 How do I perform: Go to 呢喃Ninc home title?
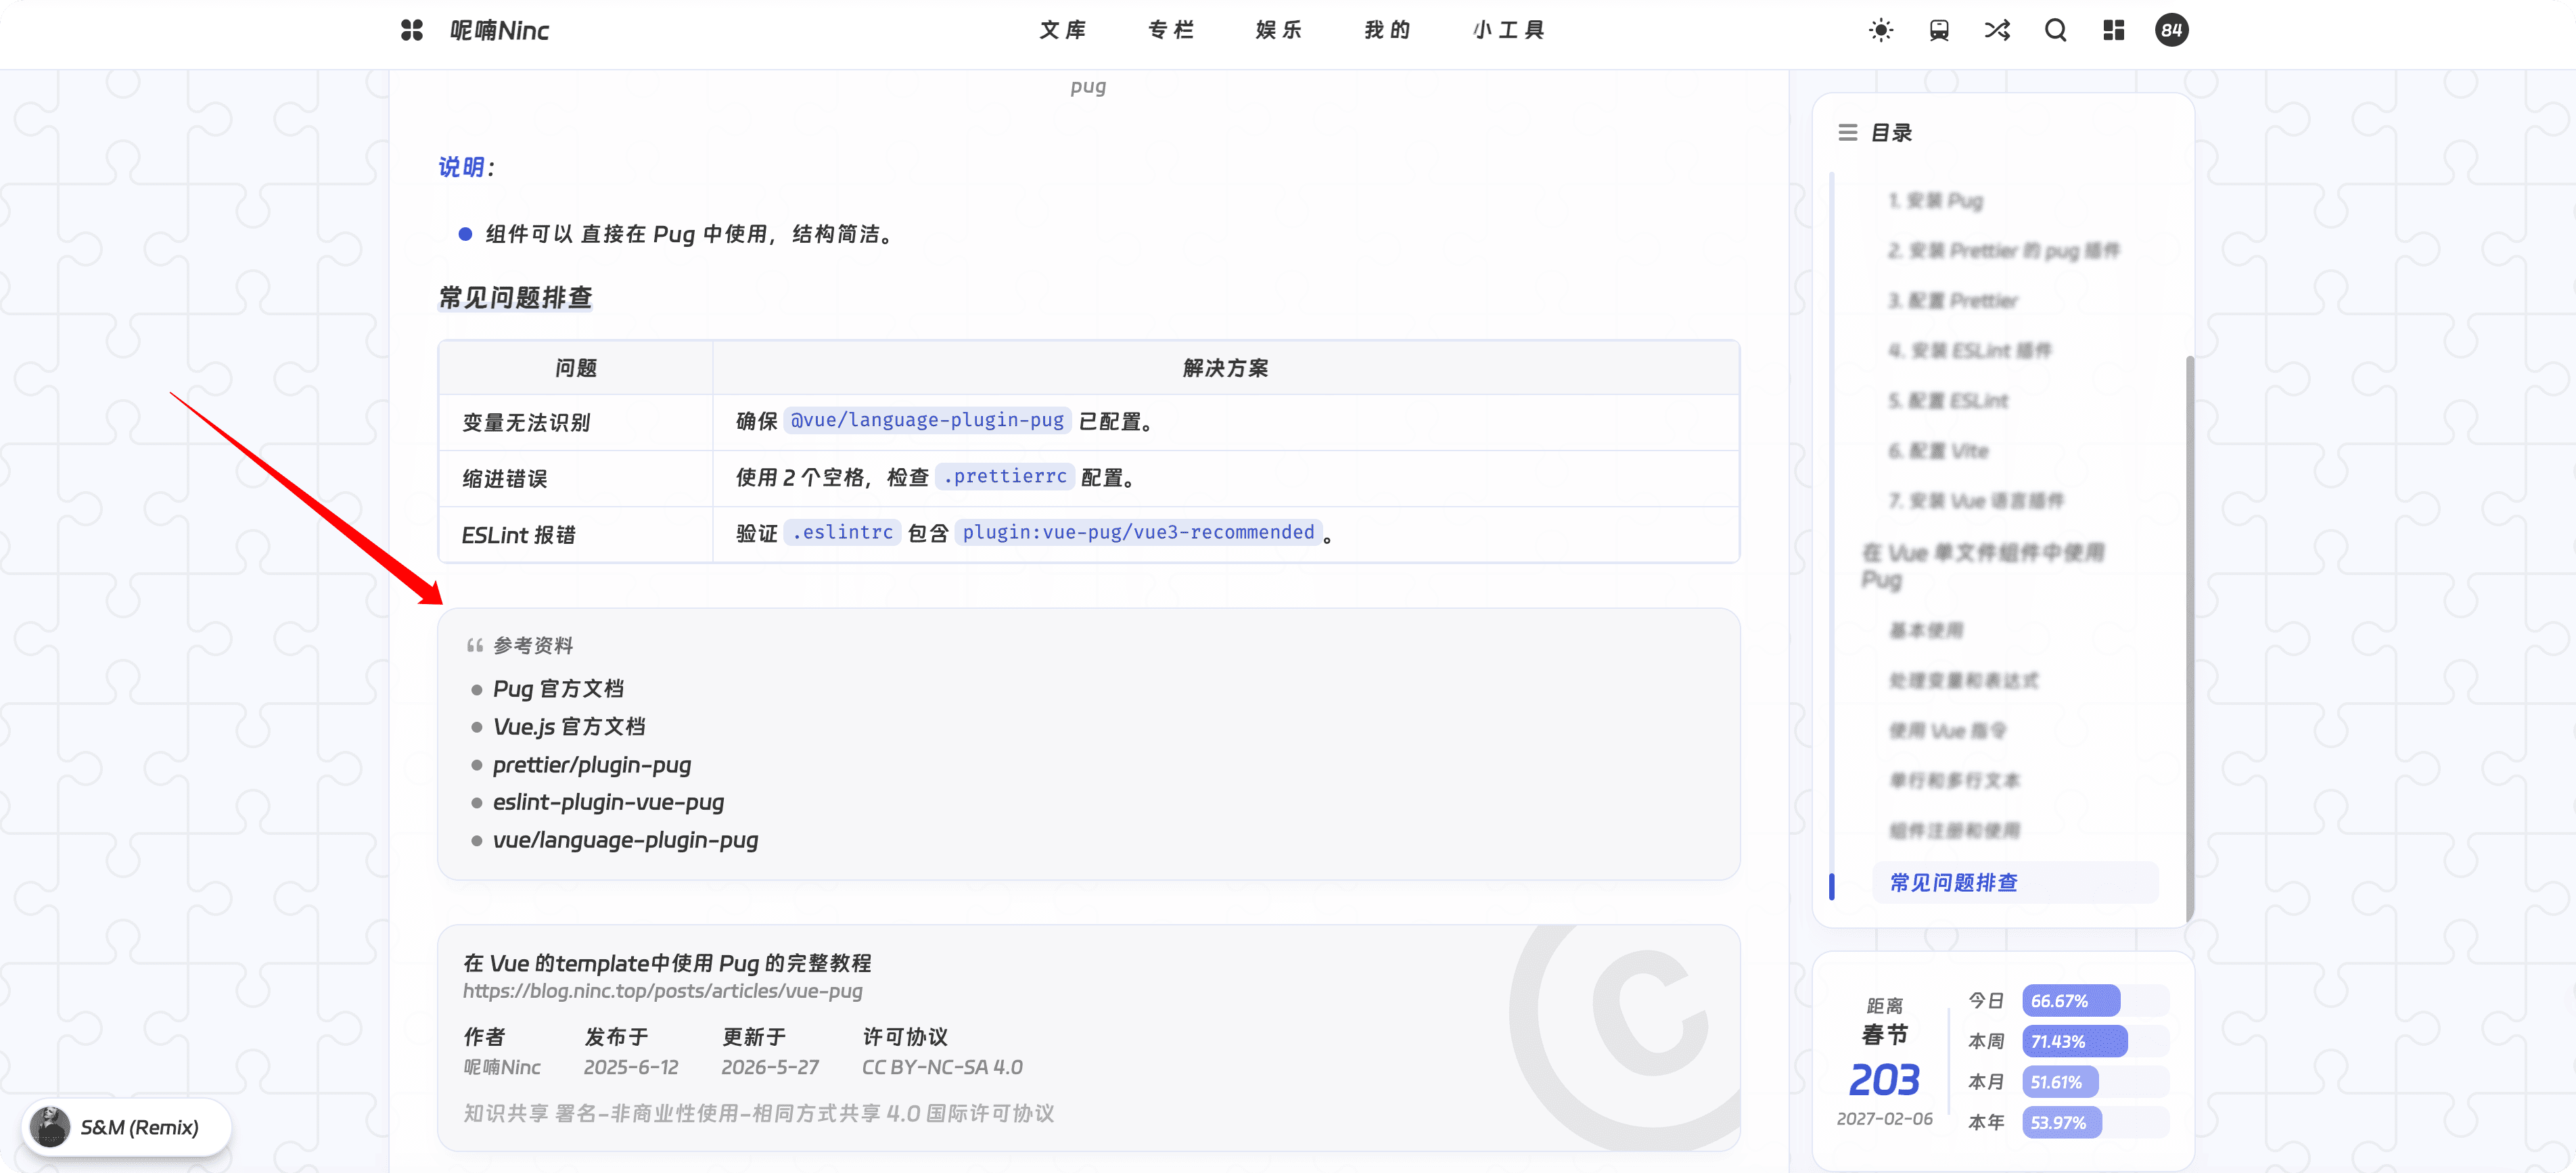499,30
